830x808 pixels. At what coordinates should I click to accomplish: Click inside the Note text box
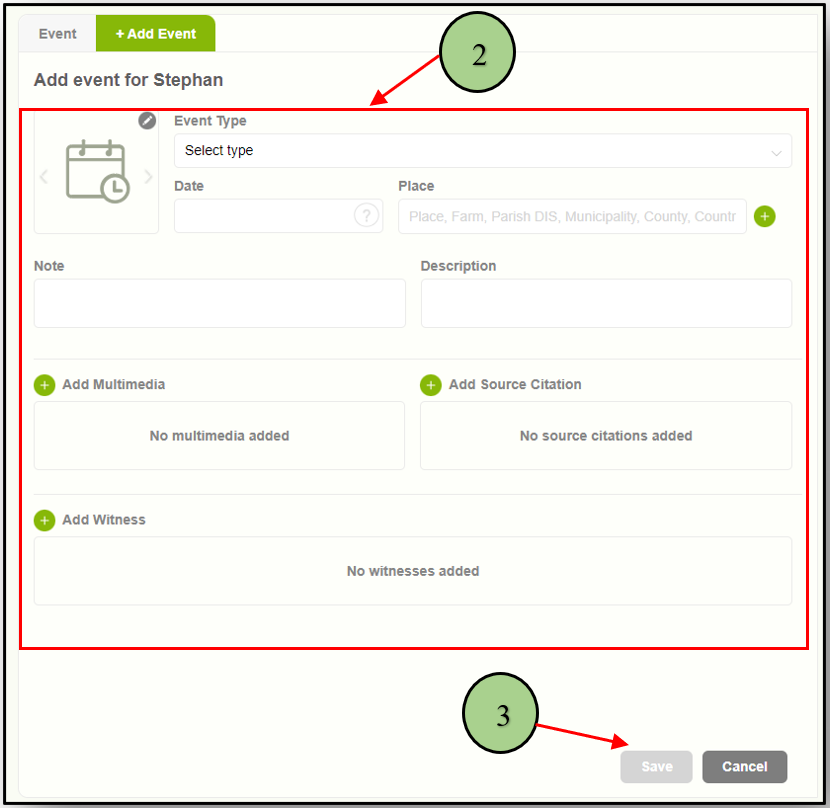point(220,303)
